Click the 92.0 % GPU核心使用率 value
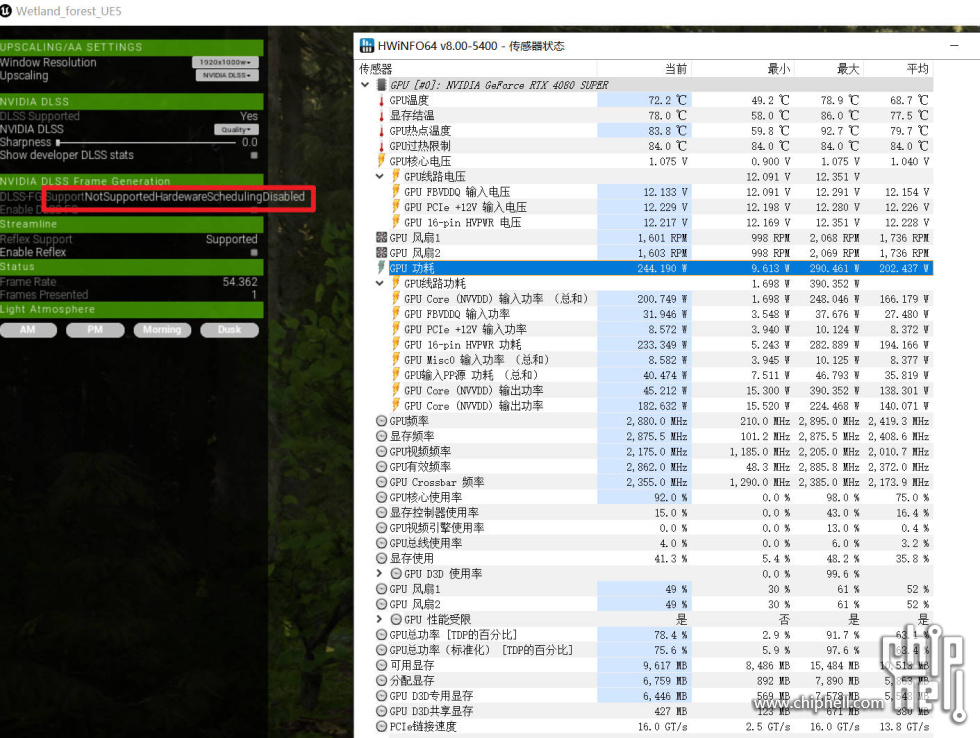The height and width of the screenshot is (738, 980). (670, 497)
